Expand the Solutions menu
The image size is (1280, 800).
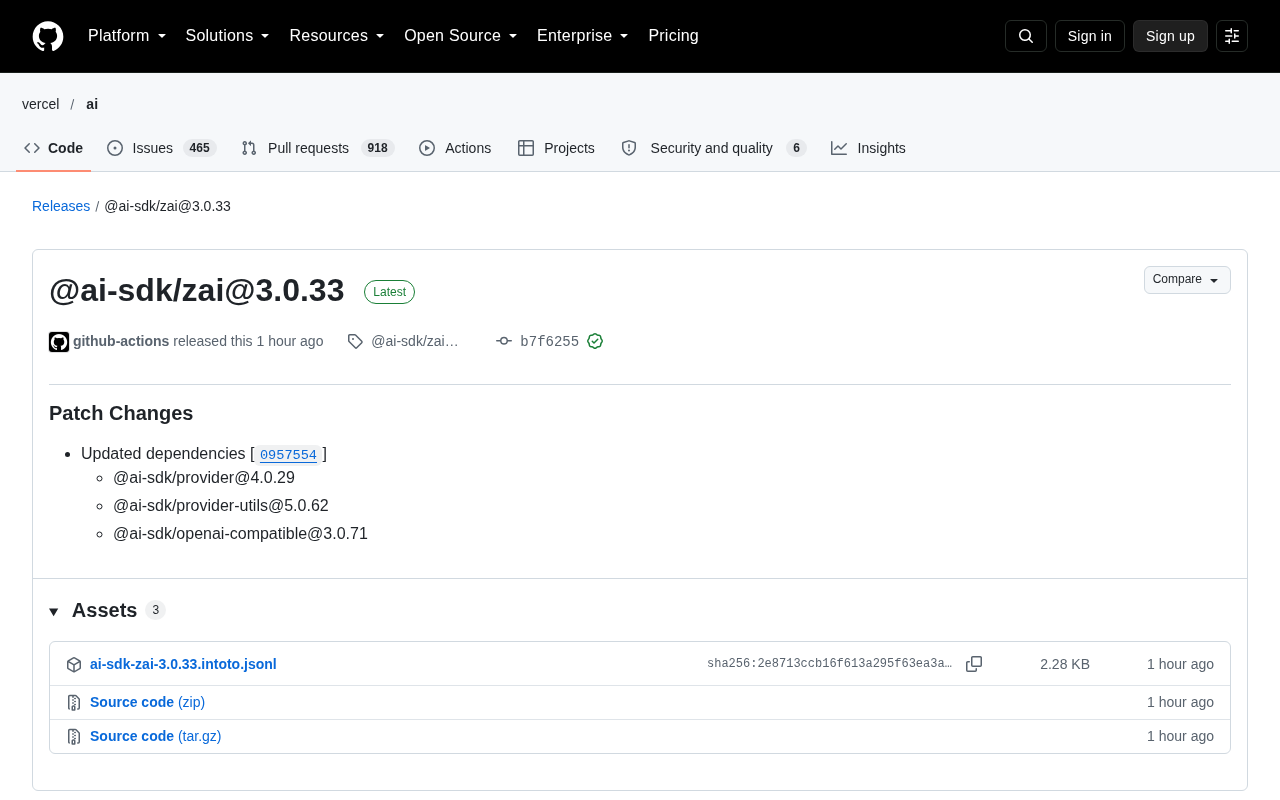(x=228, y=36)
